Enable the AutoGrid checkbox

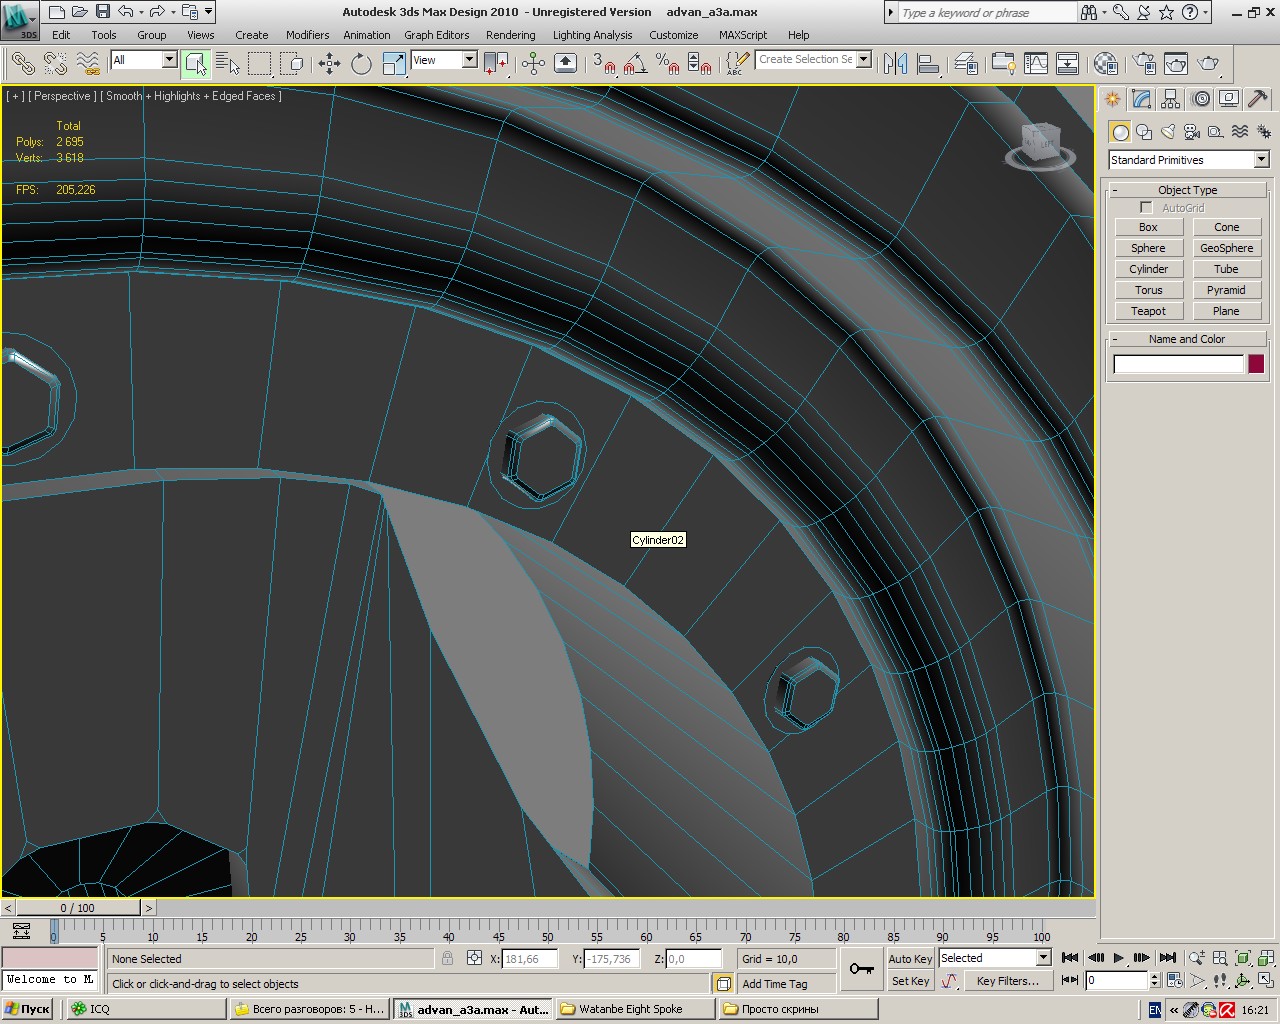coord(1146,208)
